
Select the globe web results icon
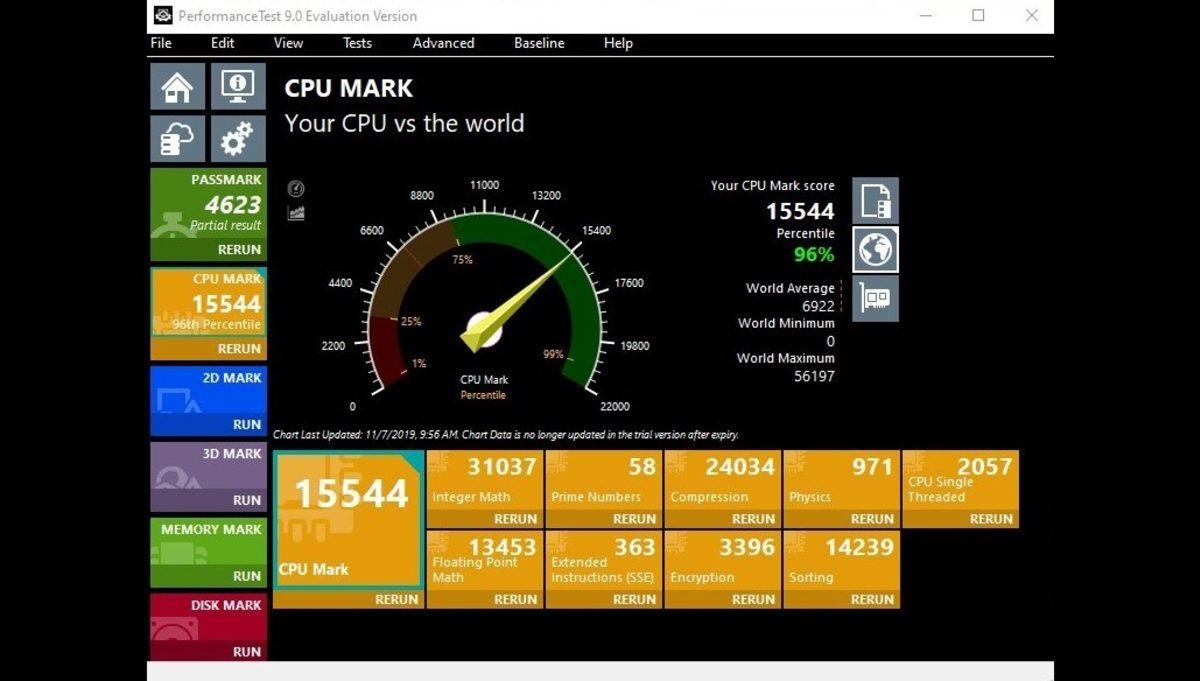click(x=875, y=250)
